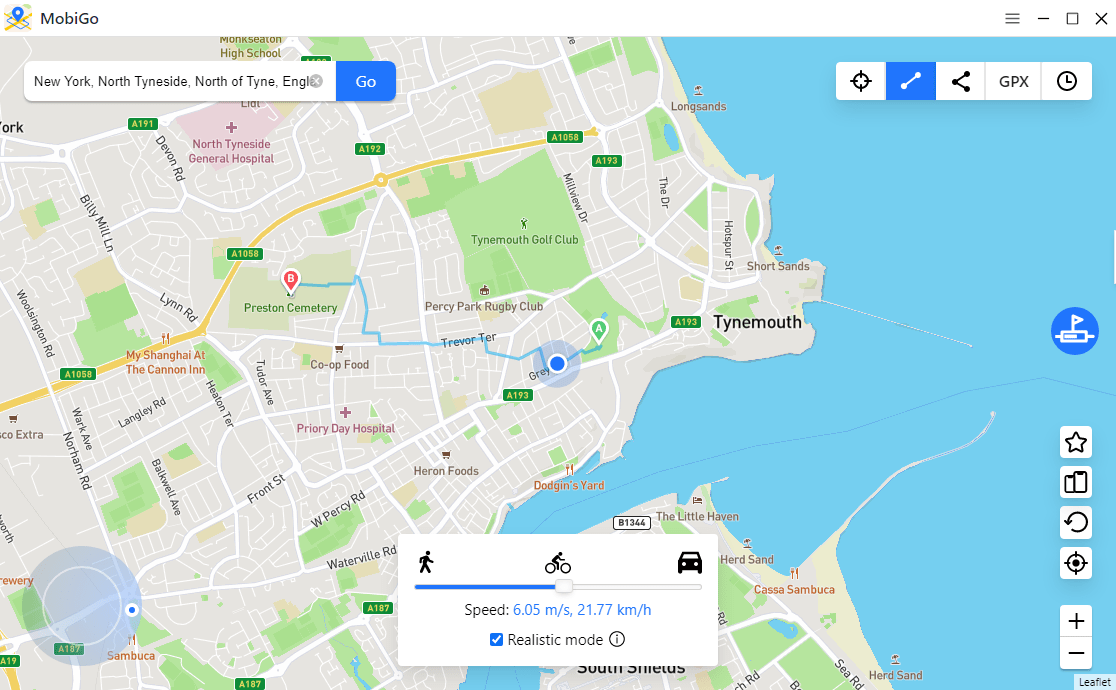Show Realistic mode info tooltip icon
This screenshot has height=690, width=1116.
click(617, 639)
